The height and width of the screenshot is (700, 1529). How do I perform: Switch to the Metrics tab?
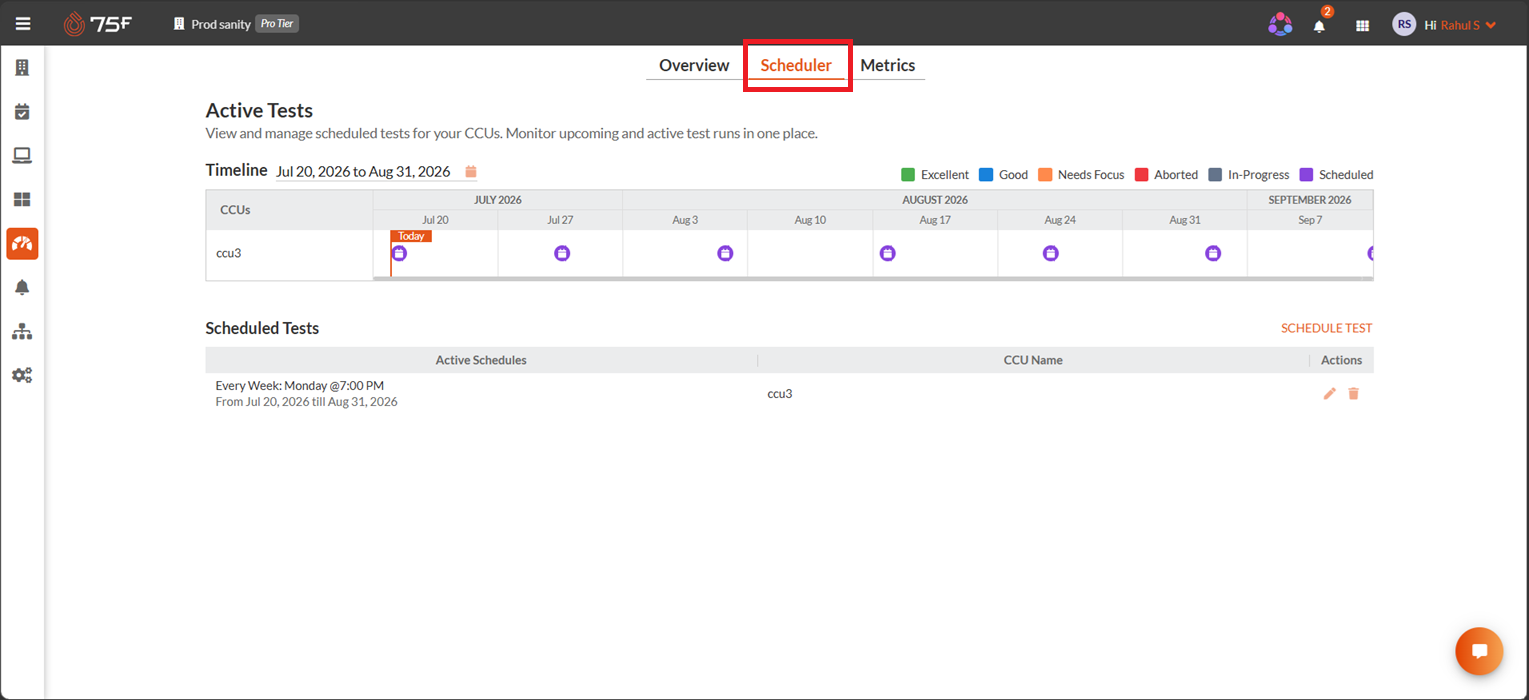point(888,65)
